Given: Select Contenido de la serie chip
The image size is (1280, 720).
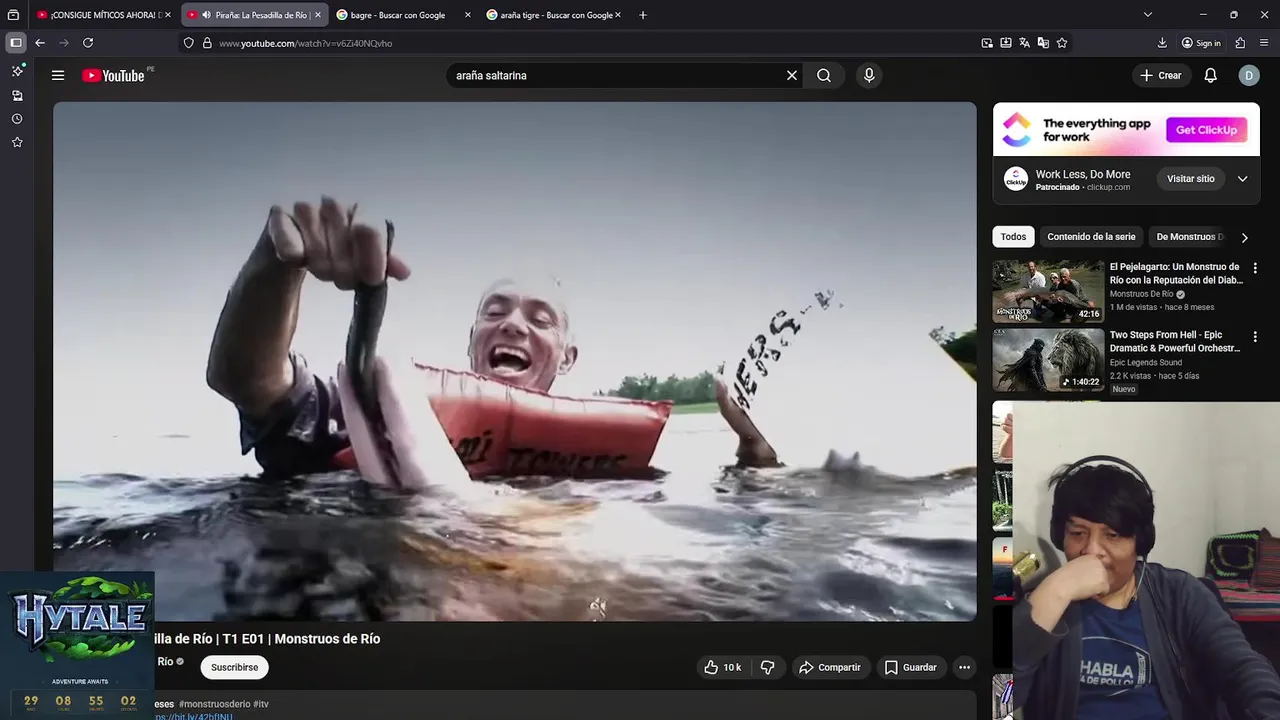Looking at the screenshot, I should 1091,237.
